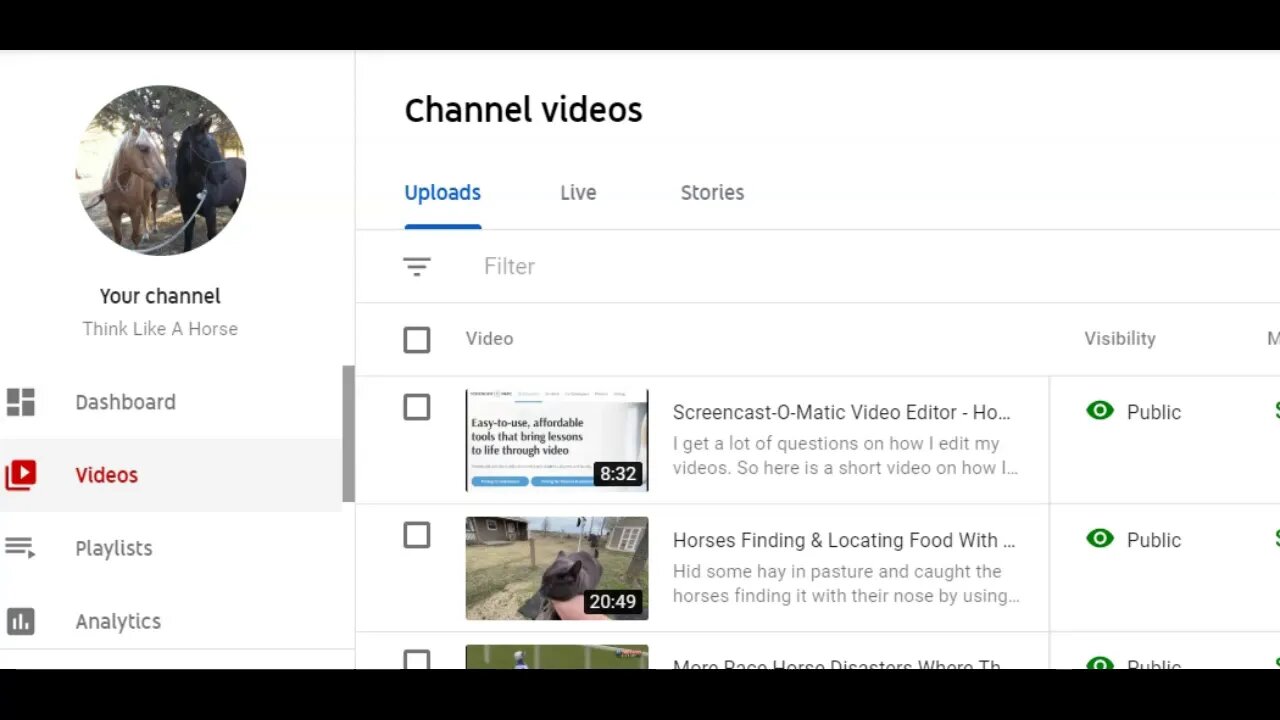The width and height of the screenshot is (1280, 720).
Task: Select Videos label in the sidebar
Action: tap(106, 475)
